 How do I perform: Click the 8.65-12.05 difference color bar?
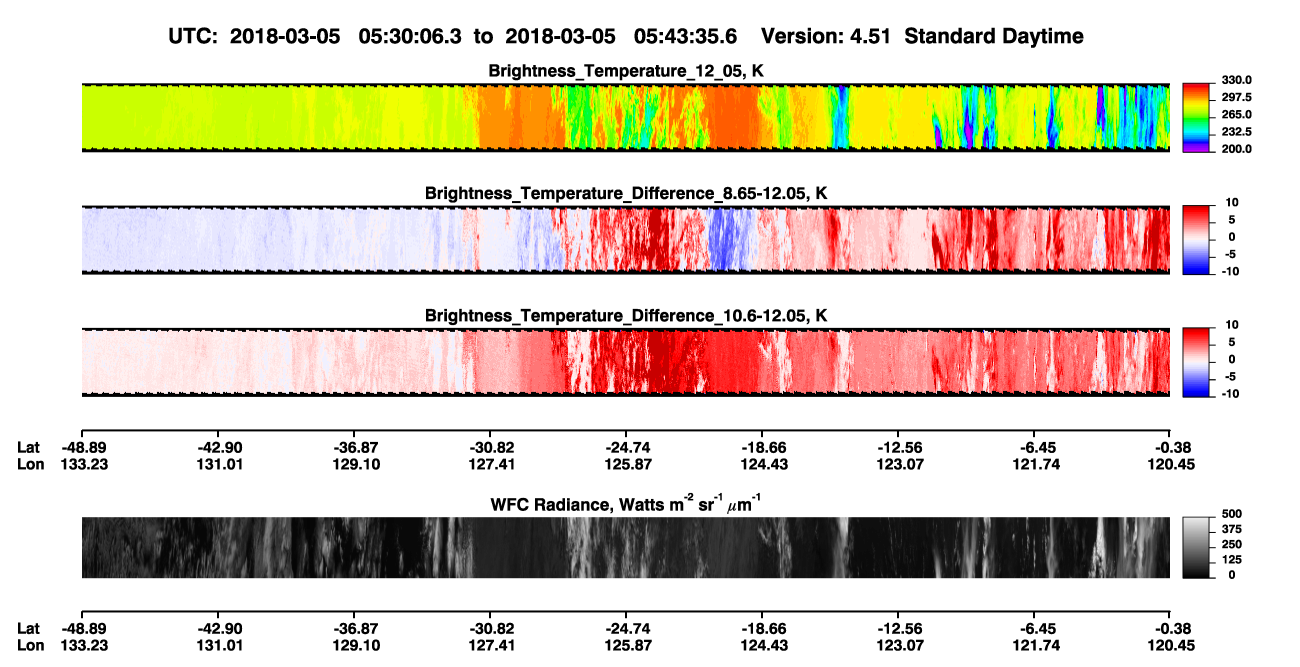pyautogui.click(x=1196, y=238)
